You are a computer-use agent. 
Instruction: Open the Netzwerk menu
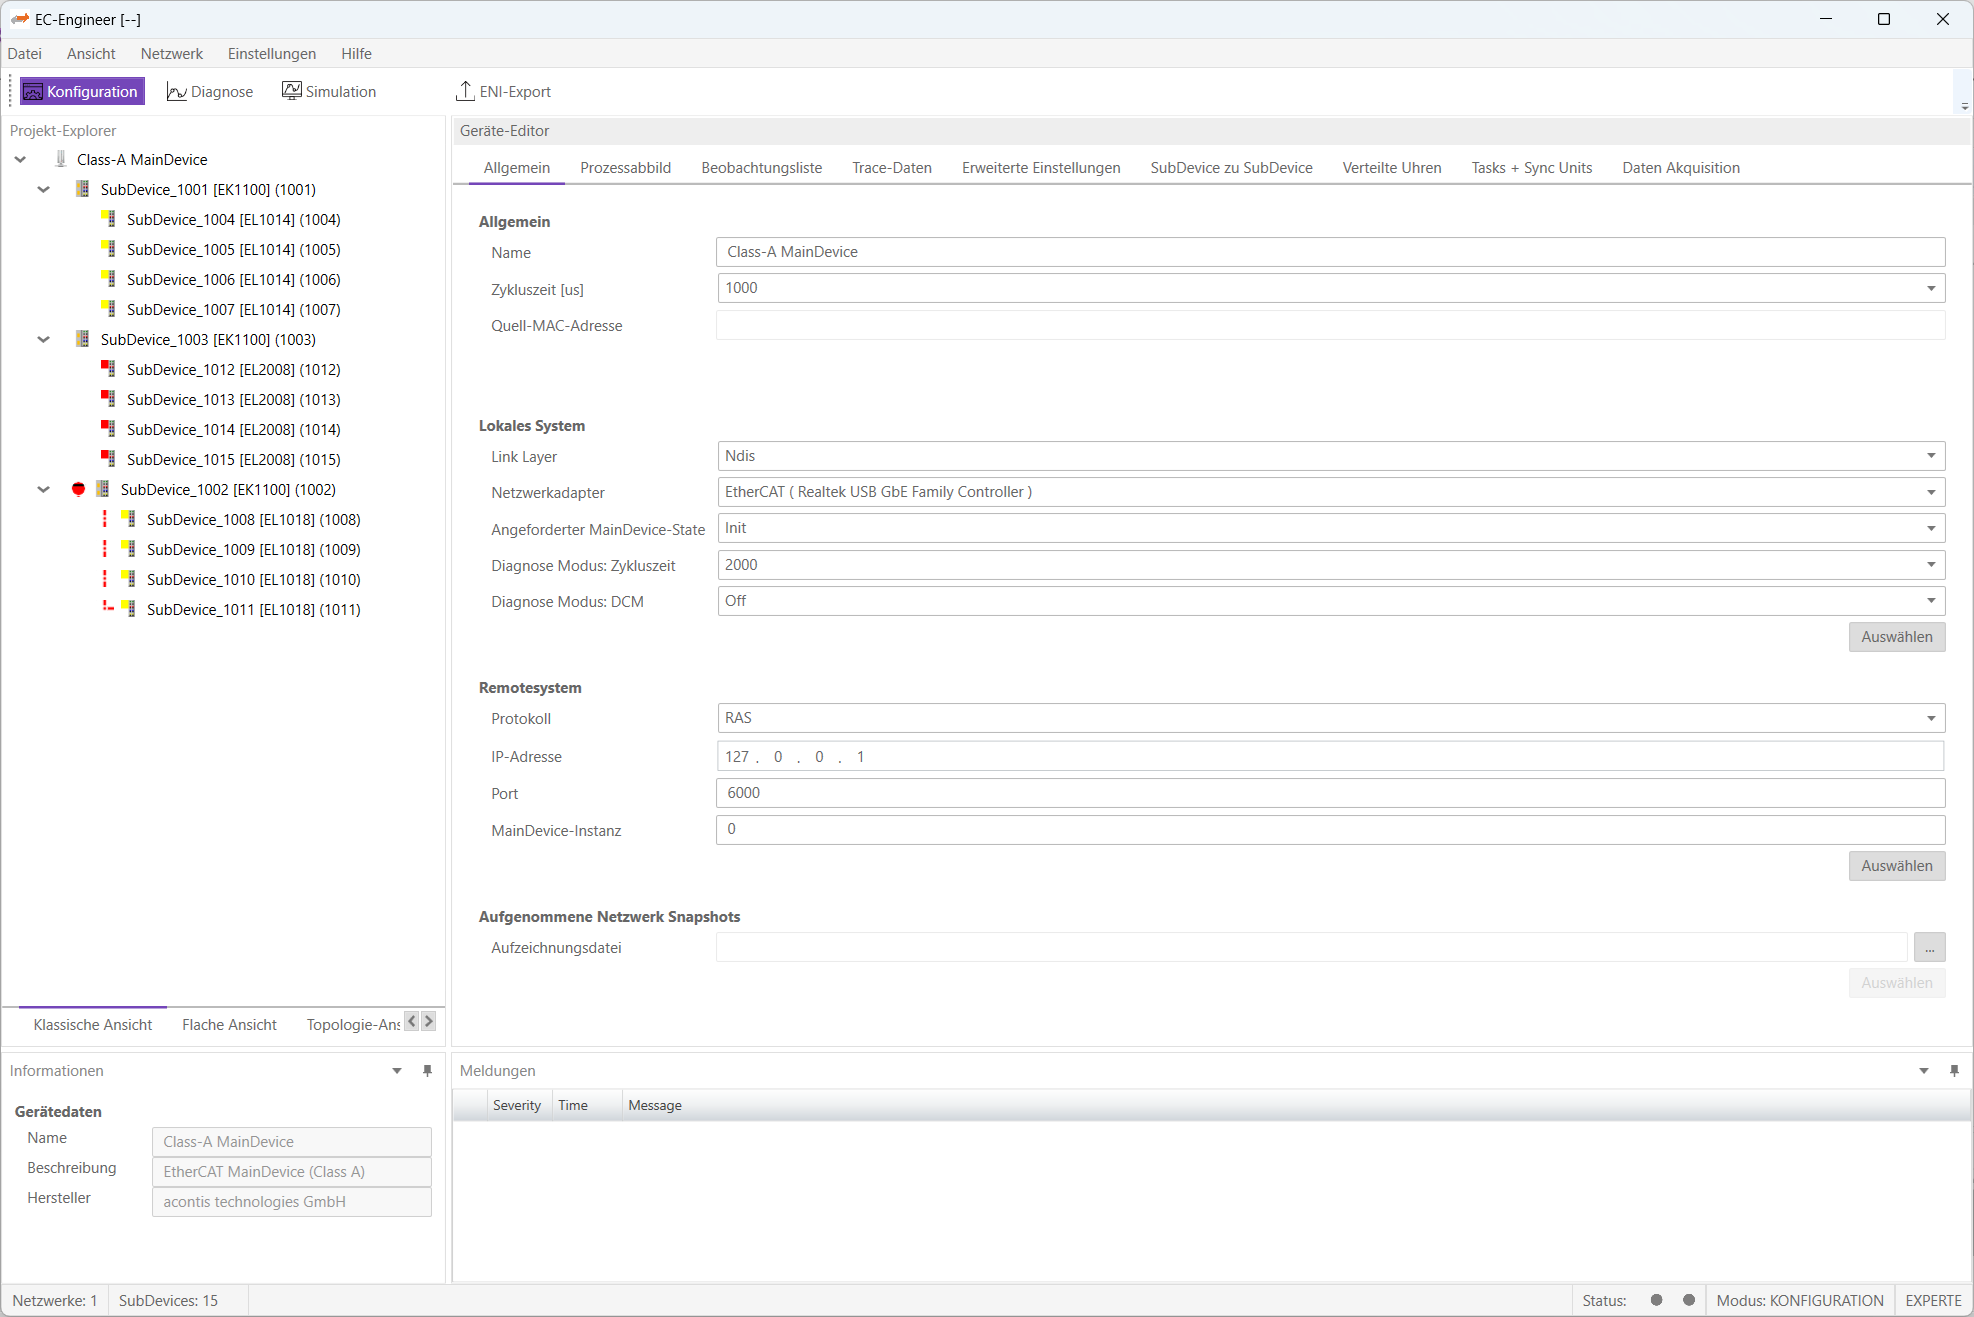pyautogui.click(x=171, y=54)
